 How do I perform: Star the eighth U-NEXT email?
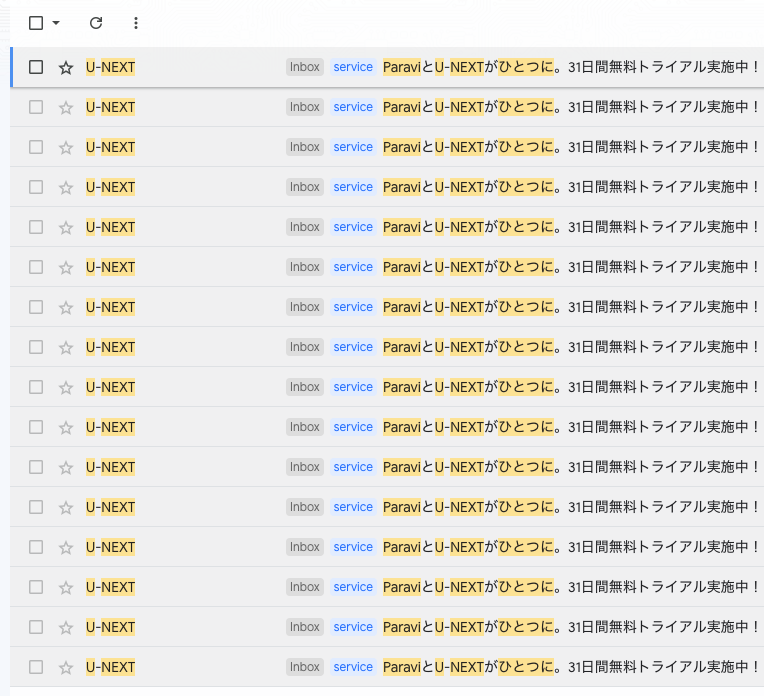66,347
